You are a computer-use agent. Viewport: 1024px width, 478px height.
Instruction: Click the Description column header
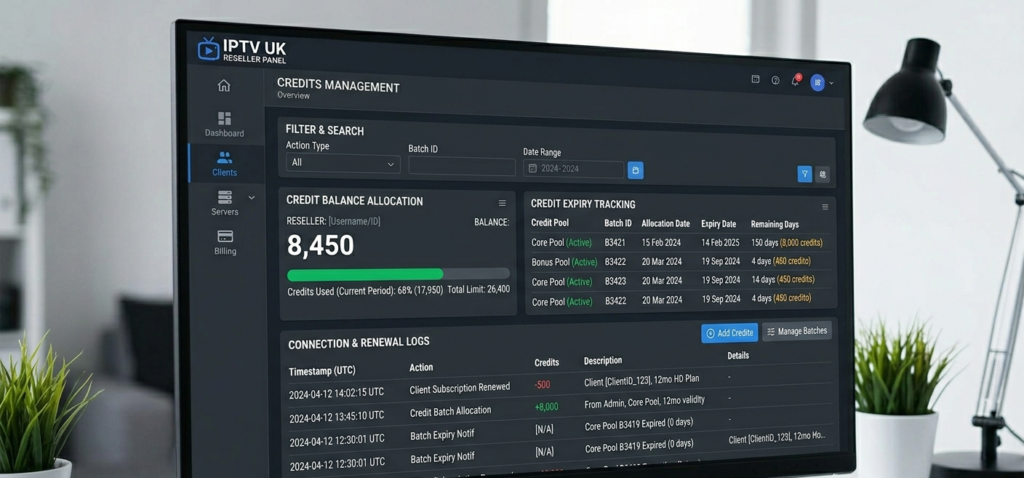(x=603, y=360)
